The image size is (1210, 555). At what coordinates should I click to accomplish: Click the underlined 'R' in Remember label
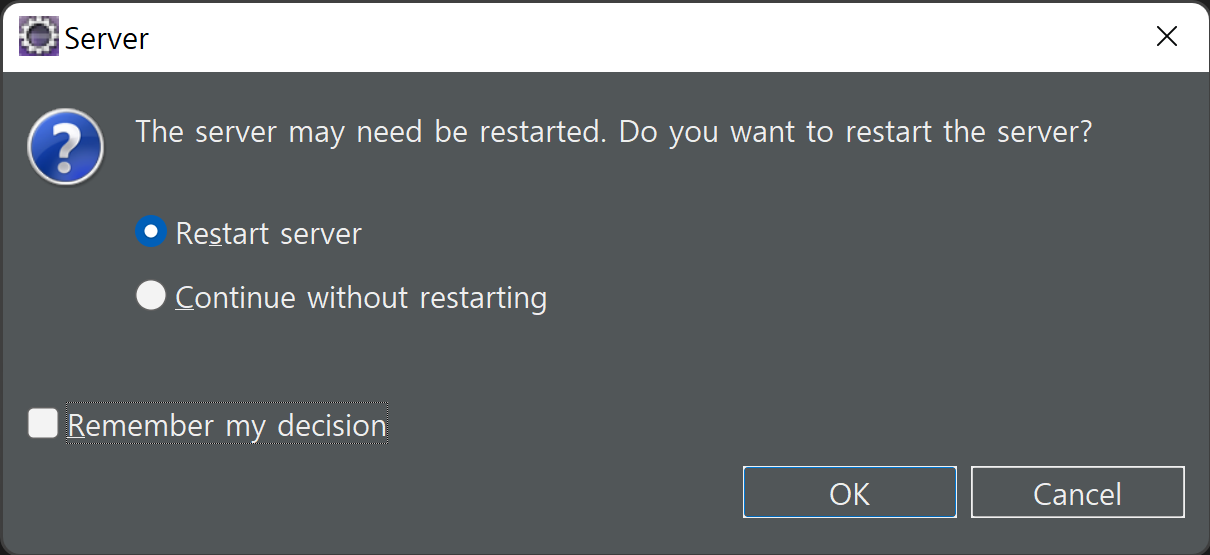tap(77, 425)
